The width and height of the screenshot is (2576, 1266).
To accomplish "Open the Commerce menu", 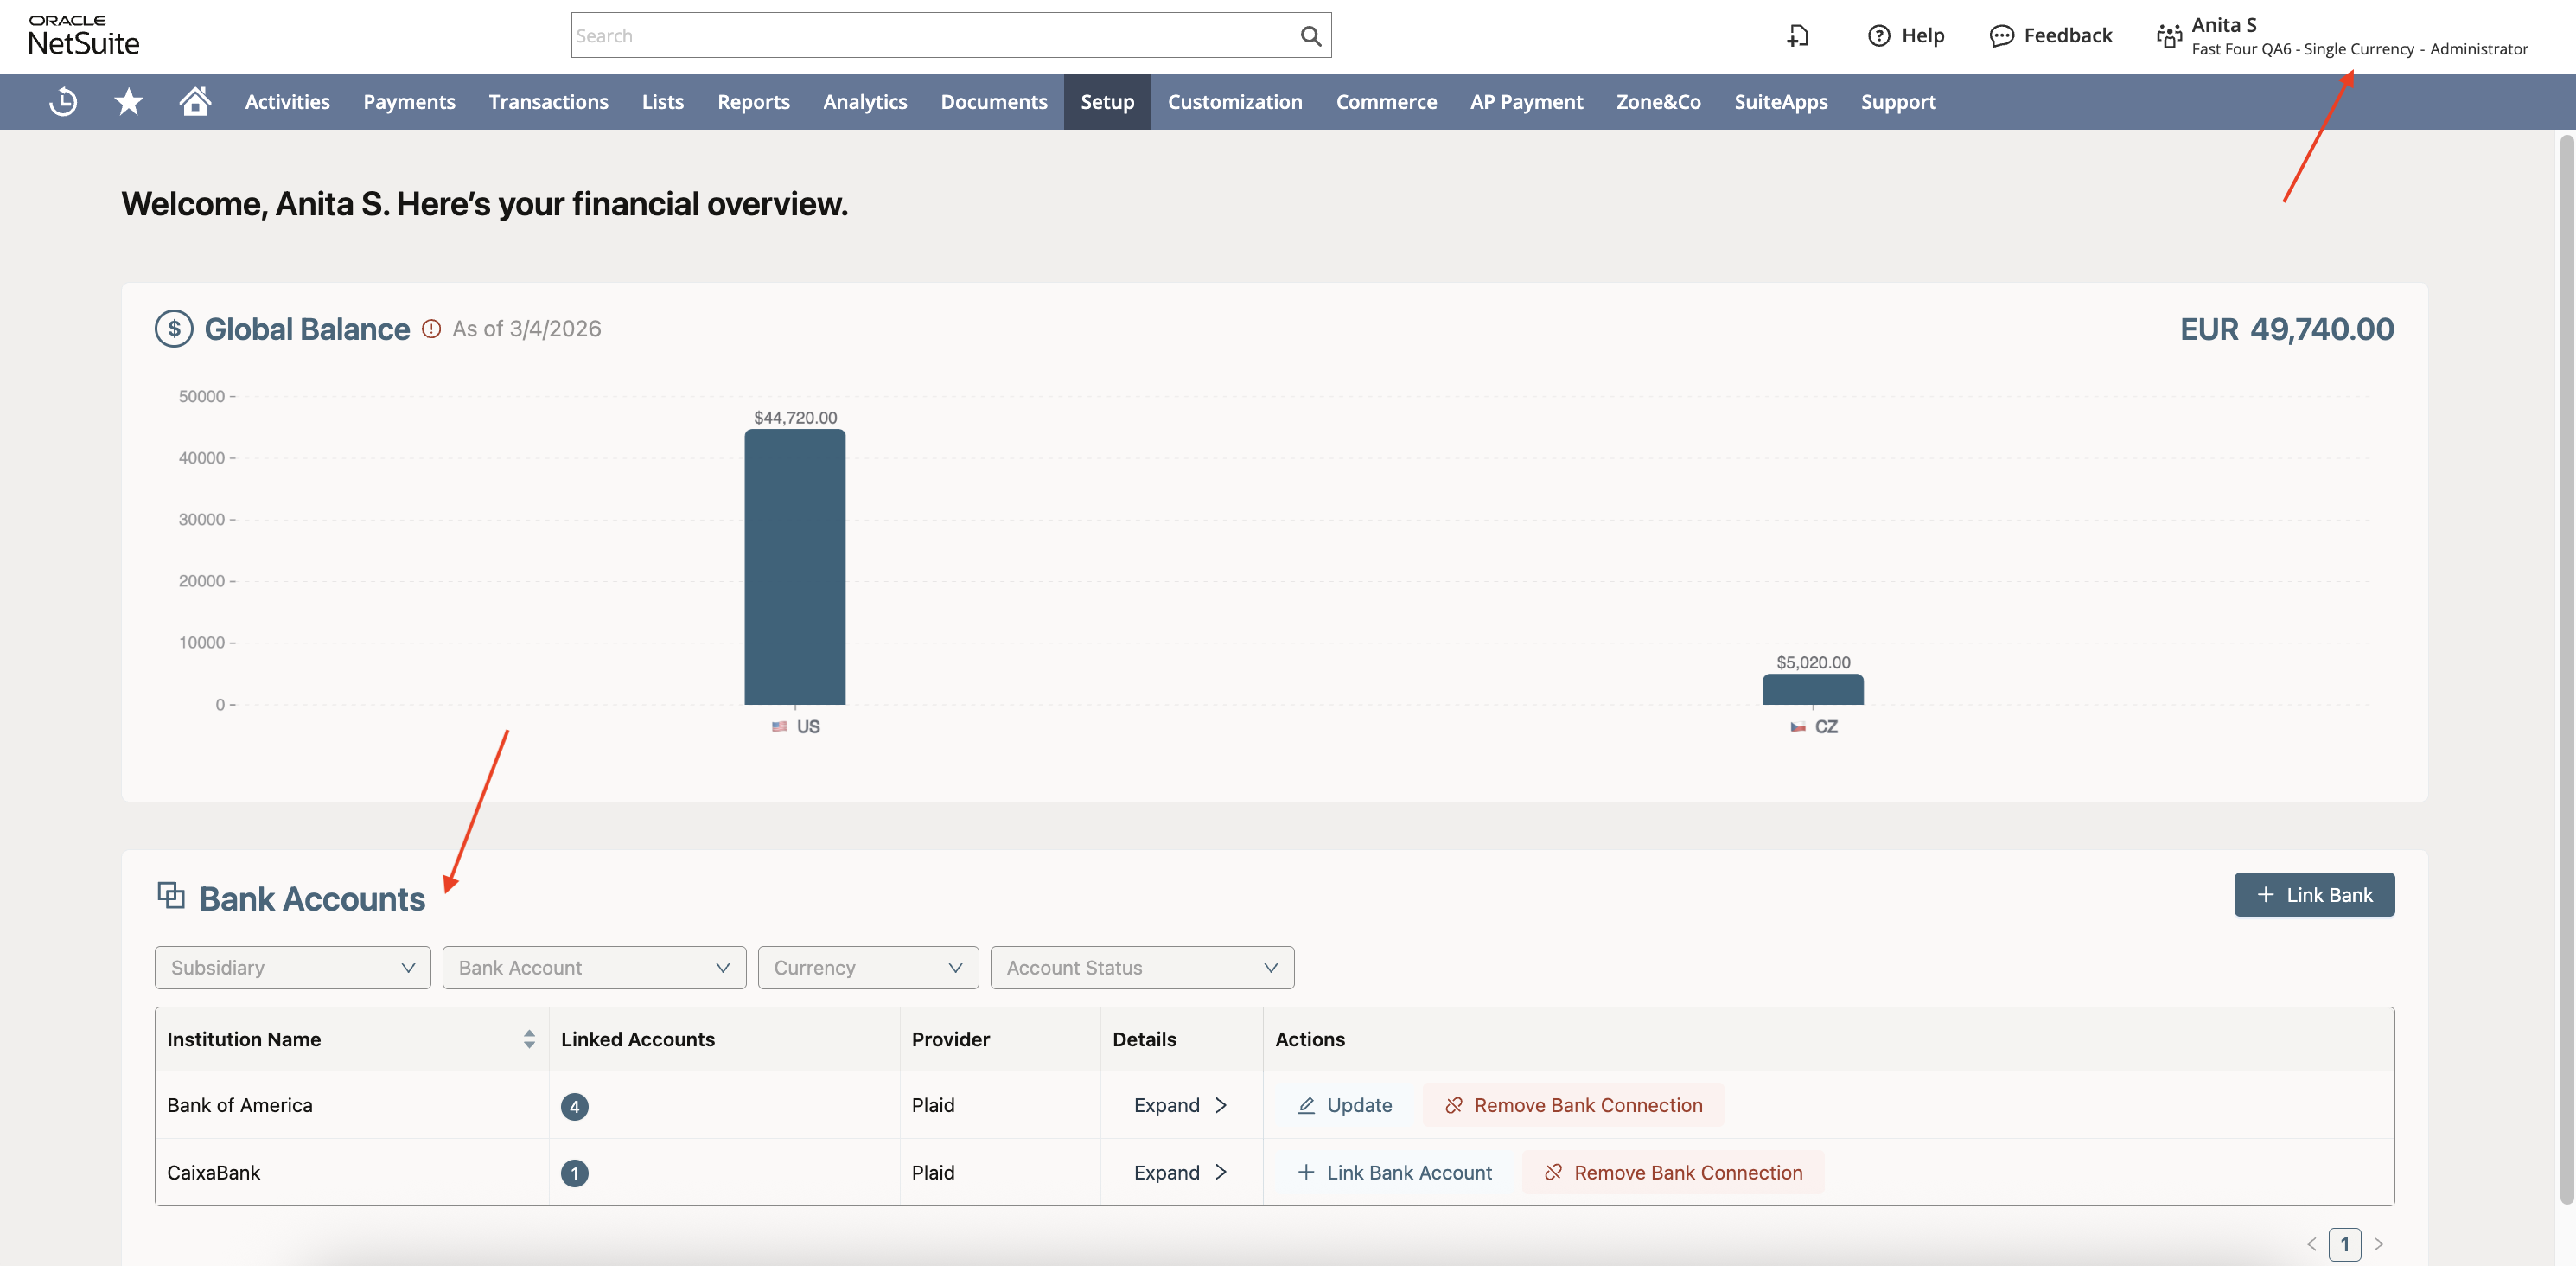I will [1386, 101].
